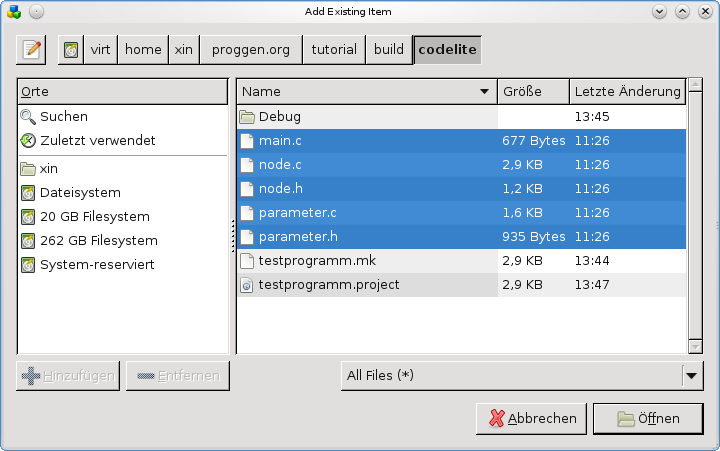Sort files by Größe column header
Screen dimensions: 720x451
point(533,91)
